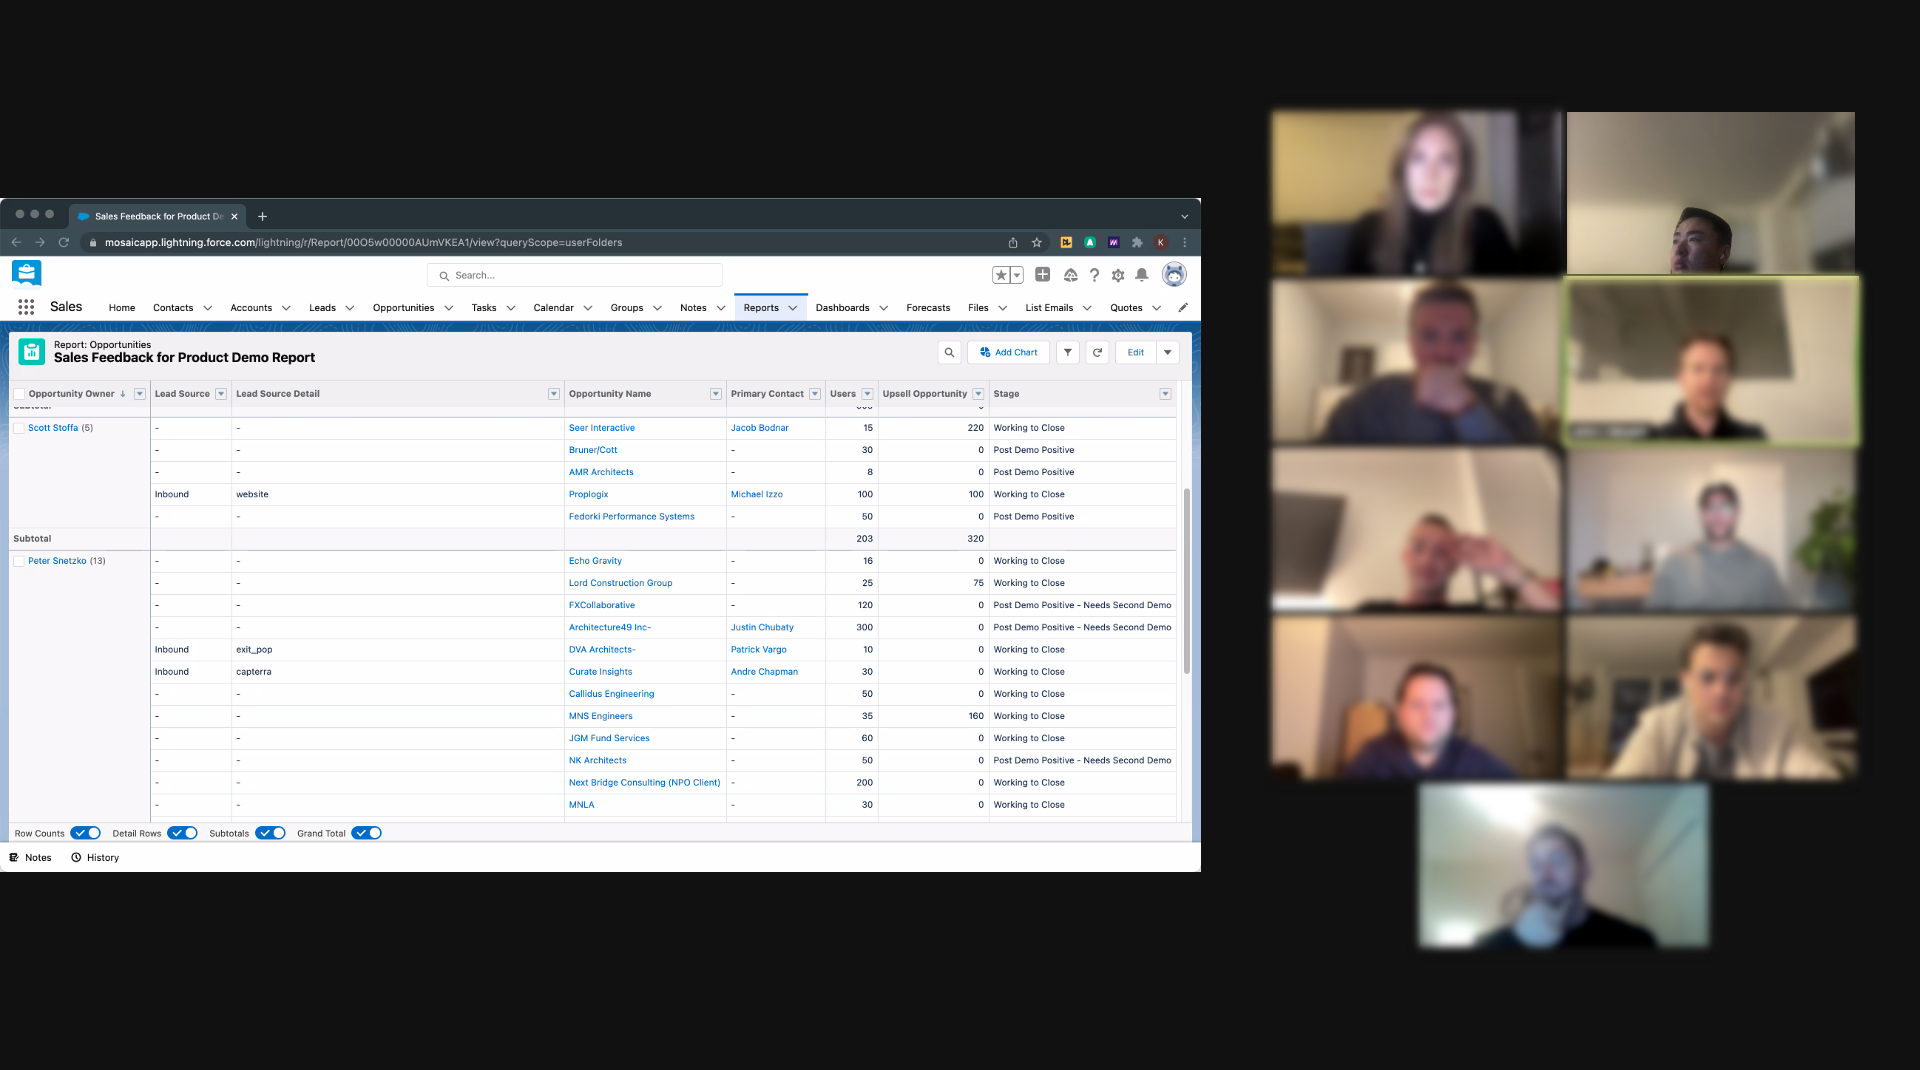
Task: Open a new browser tab
Action: point(262,216)
